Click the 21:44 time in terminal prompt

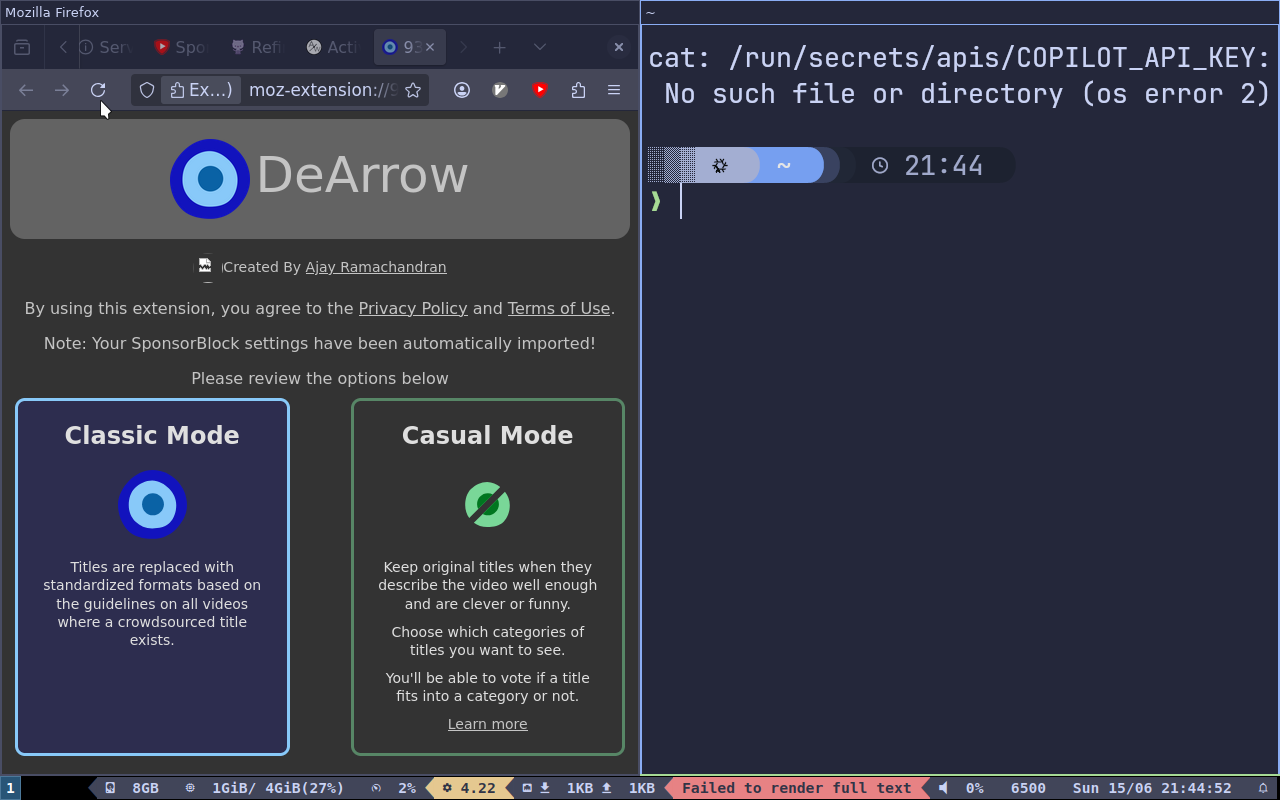pyautogui.click(x=944, y=165)
